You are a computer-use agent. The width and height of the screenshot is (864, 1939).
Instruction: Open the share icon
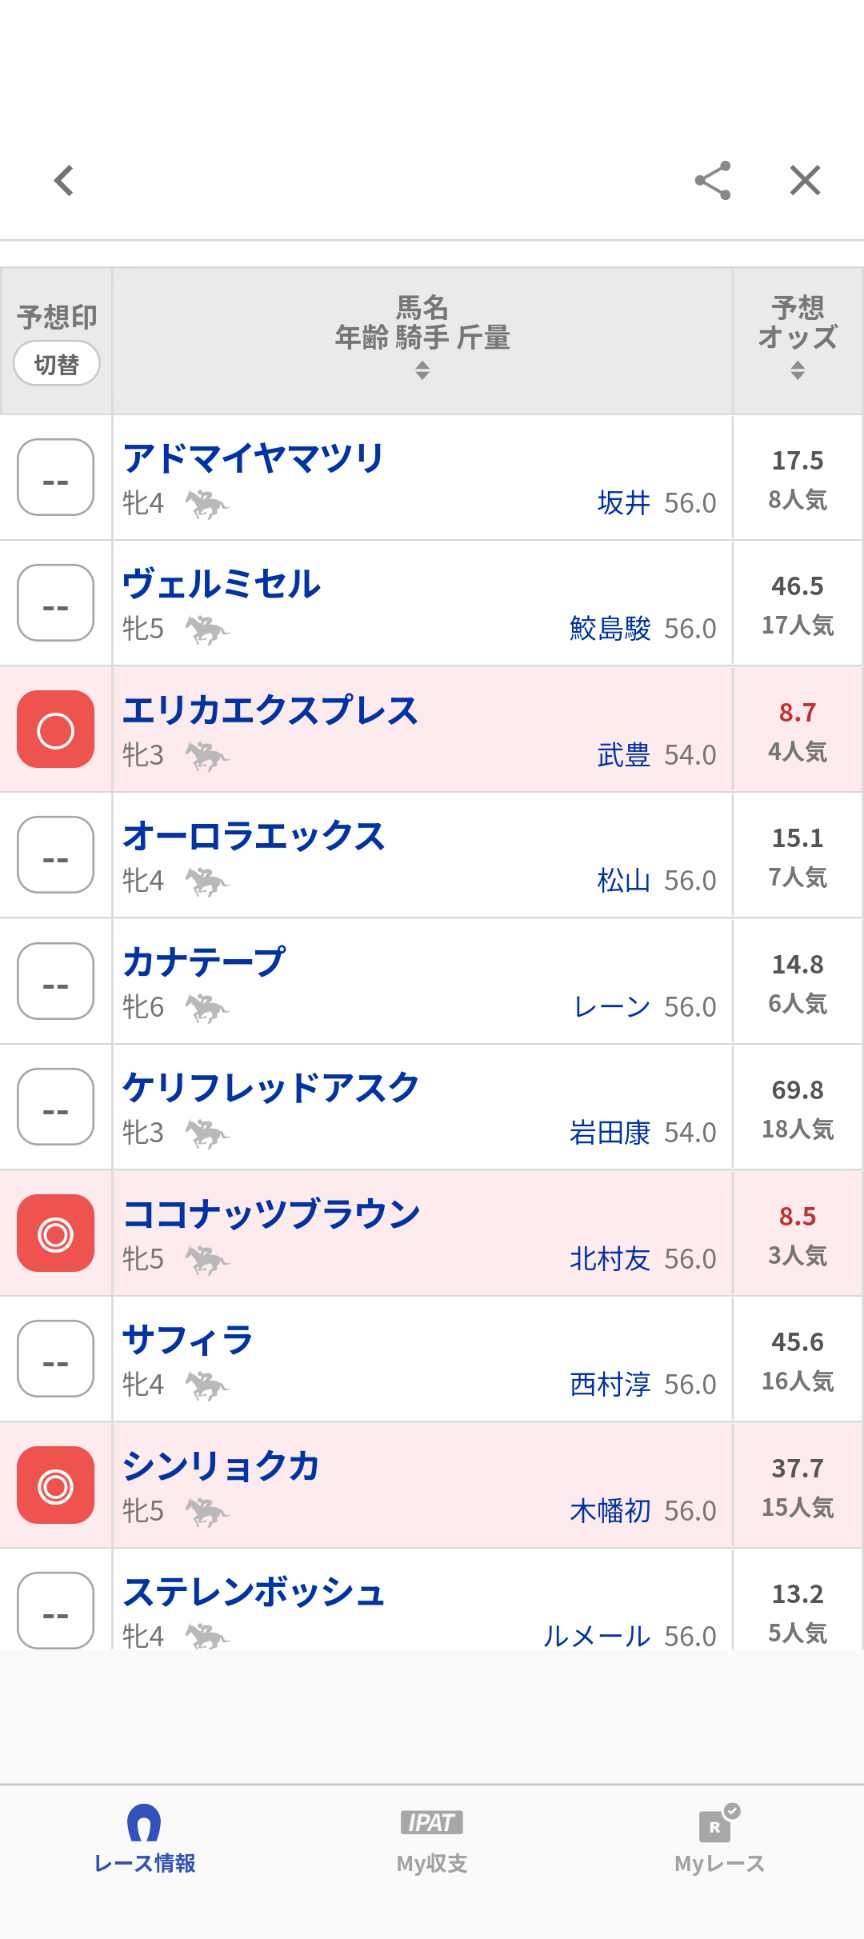tap(713, 181)
